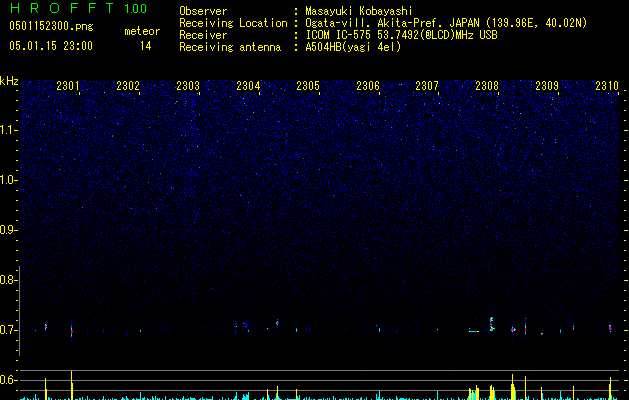Click the 2306 time marker
This screenshot has height=400, width=629.
click(x=368, y=85)
